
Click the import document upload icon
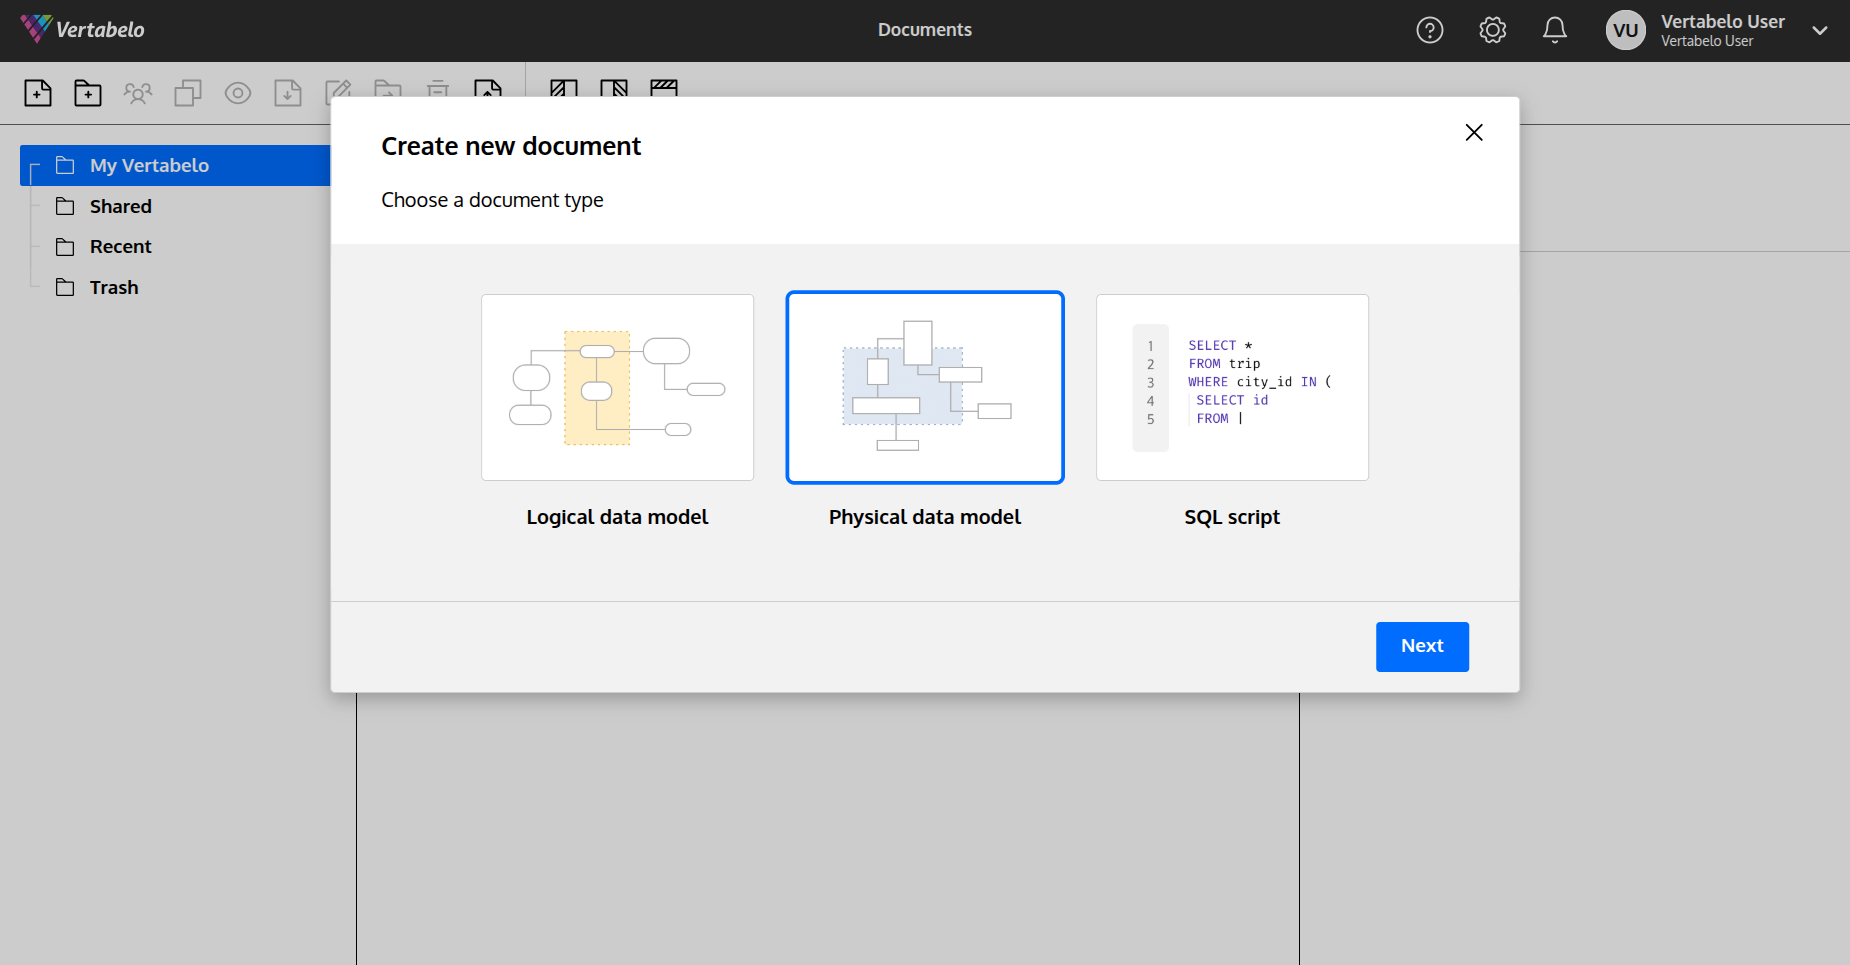point(488,92)
